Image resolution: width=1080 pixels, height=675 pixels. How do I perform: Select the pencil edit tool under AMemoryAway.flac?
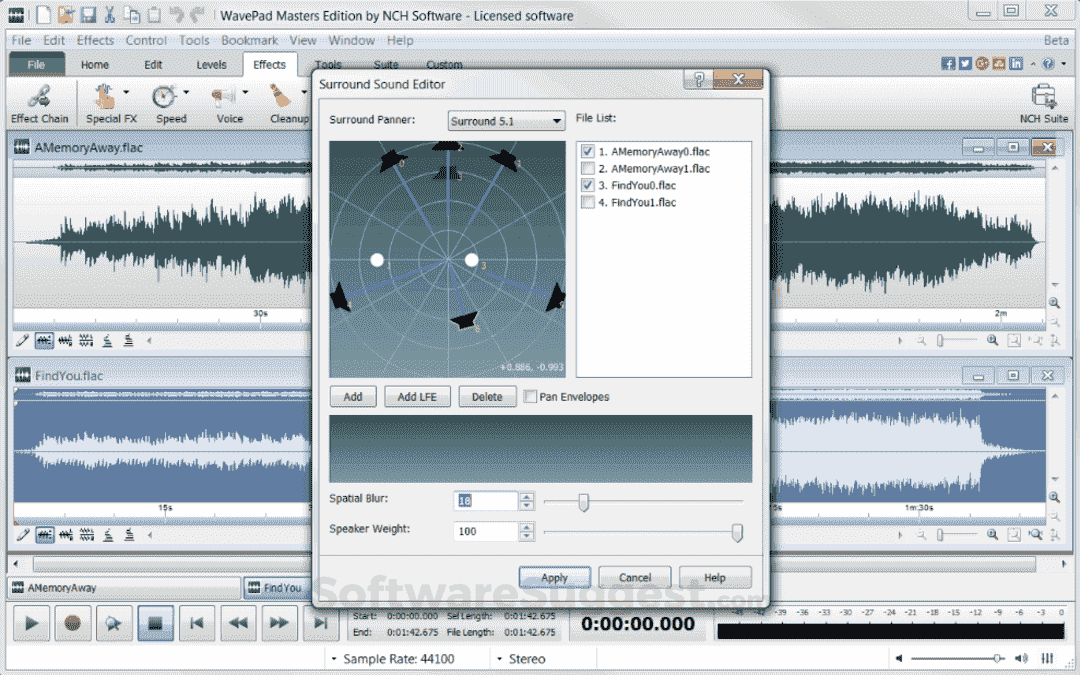21,340
